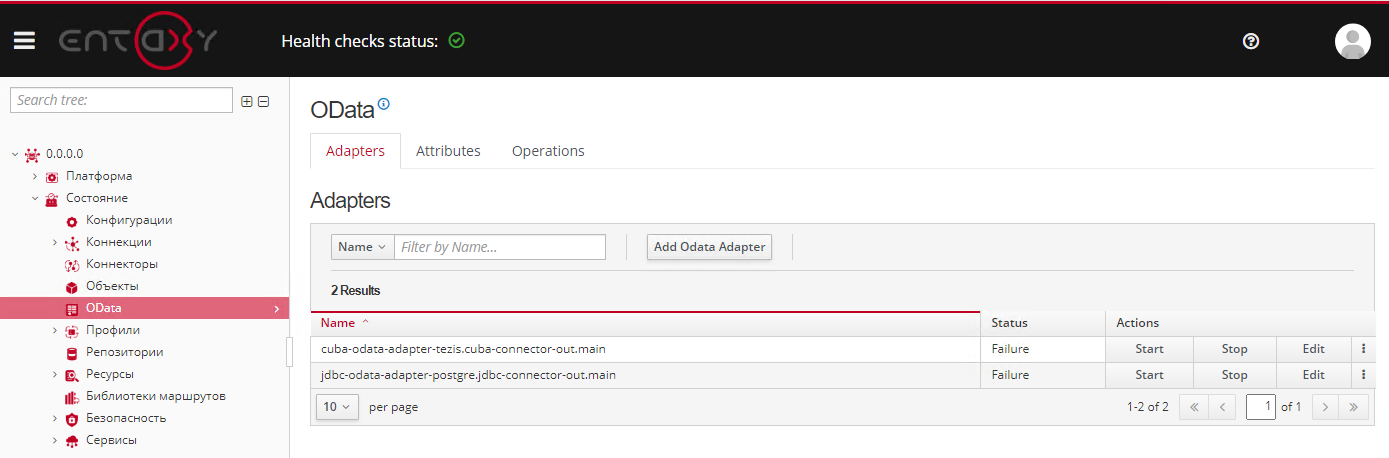The width and height of the screenshot is (1389, 458).
Task: Focus the Search tree input field
Action: pyautogui.click(x=121, y=100)
